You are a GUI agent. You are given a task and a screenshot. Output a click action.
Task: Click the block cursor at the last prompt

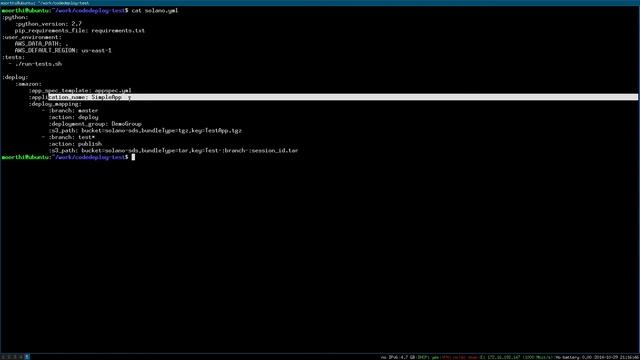pos(133,157)
